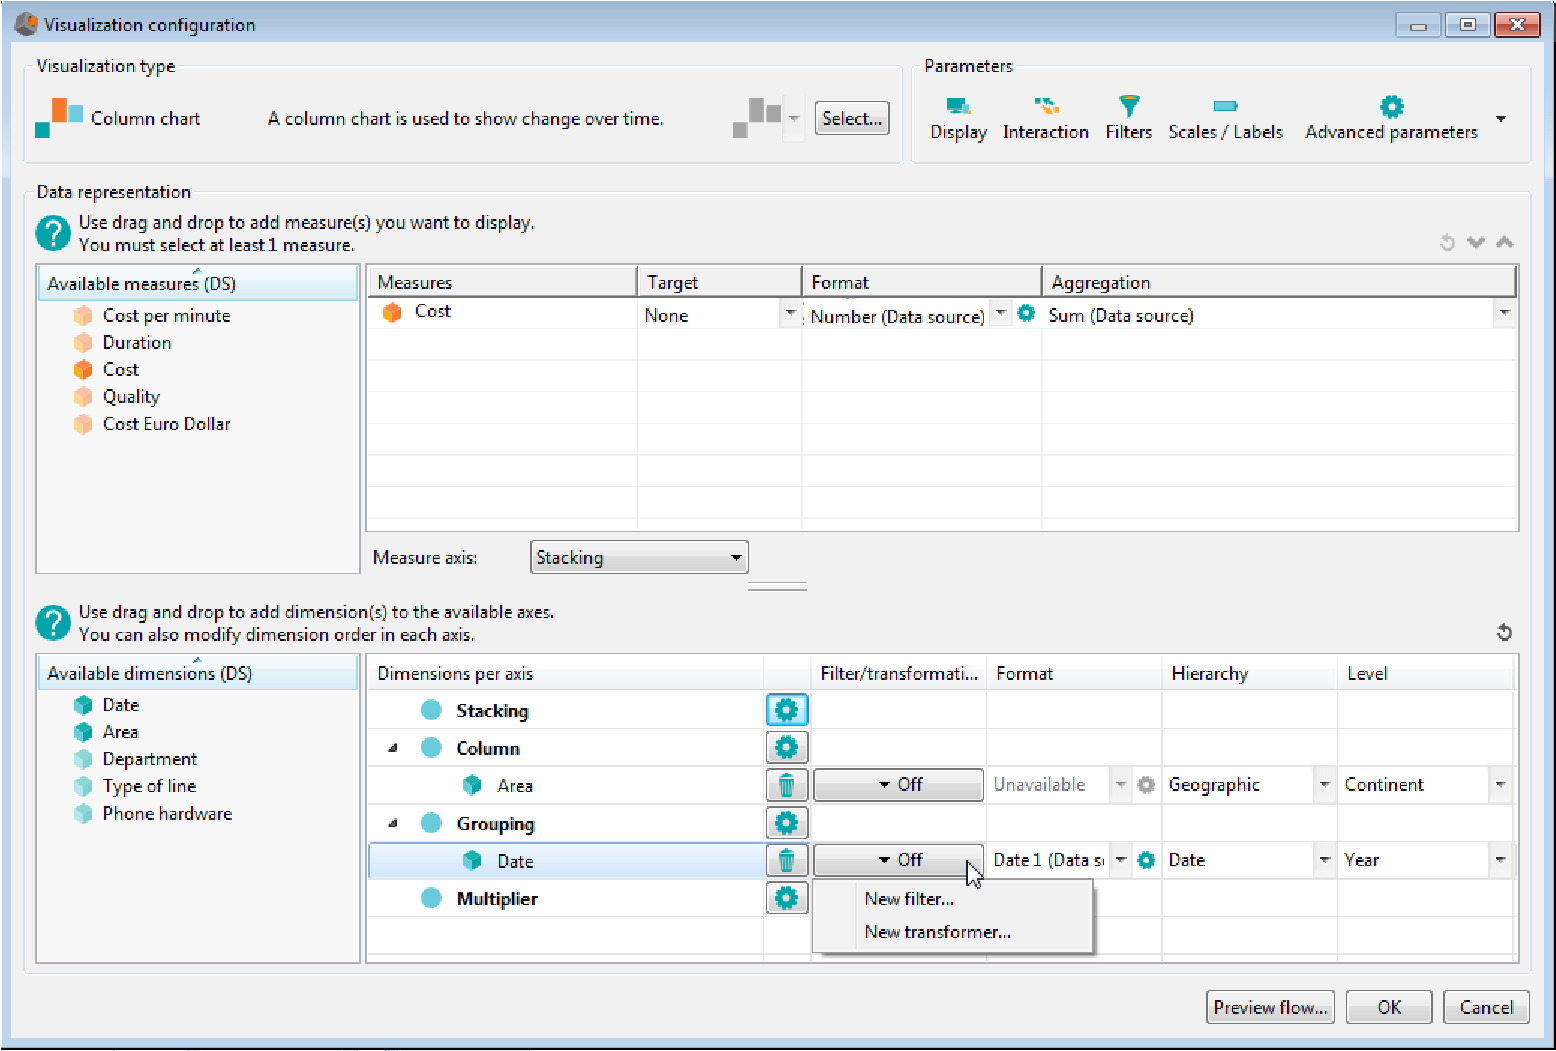1556x1051 pixels.
Task: Open the Format dropdown for Date dimension
Action: pyautogui.click(x=1121, y=860)
